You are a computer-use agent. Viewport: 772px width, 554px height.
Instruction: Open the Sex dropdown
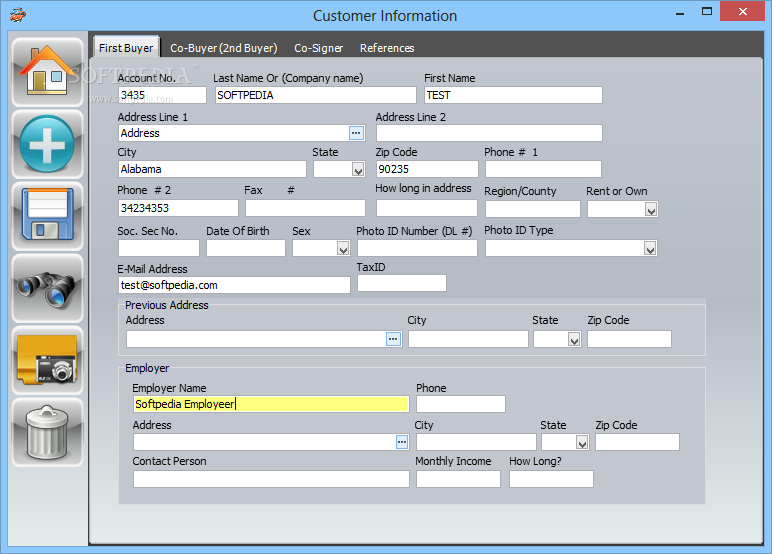pos(343,249)
